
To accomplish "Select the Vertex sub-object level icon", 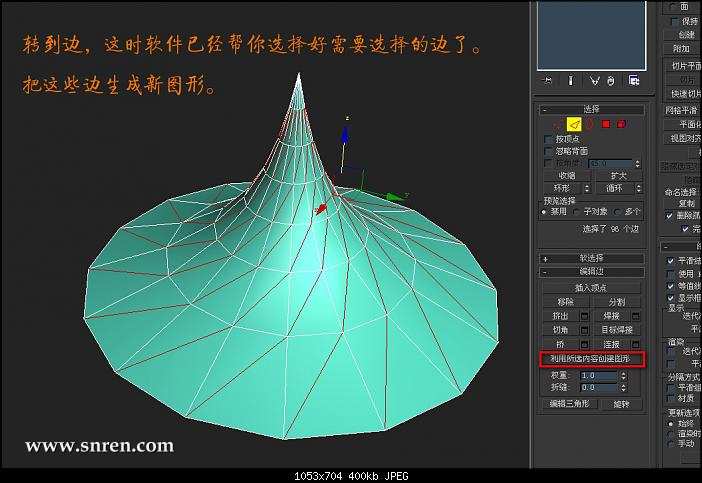I will (557, 124).
